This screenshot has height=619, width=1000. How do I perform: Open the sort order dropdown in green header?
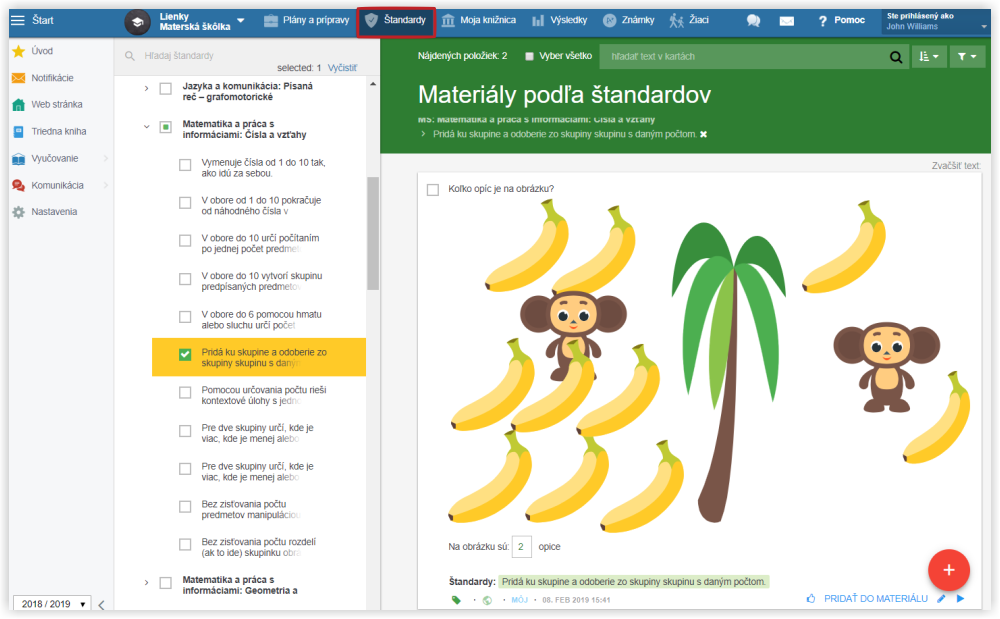coord(929,57)
